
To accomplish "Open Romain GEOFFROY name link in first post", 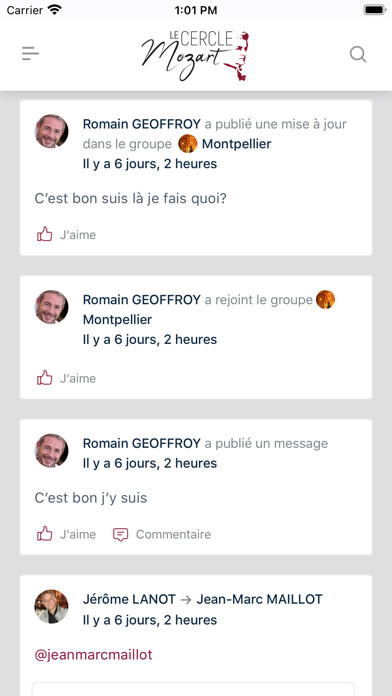I will pyautogui.click(x=142, y=124).
